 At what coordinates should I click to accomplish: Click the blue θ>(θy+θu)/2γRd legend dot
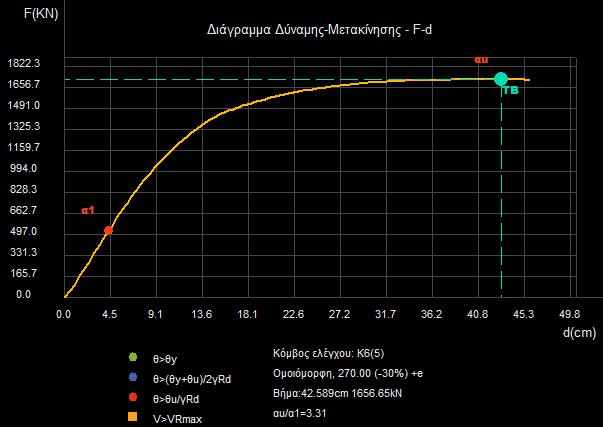click(x=133, y=377)
